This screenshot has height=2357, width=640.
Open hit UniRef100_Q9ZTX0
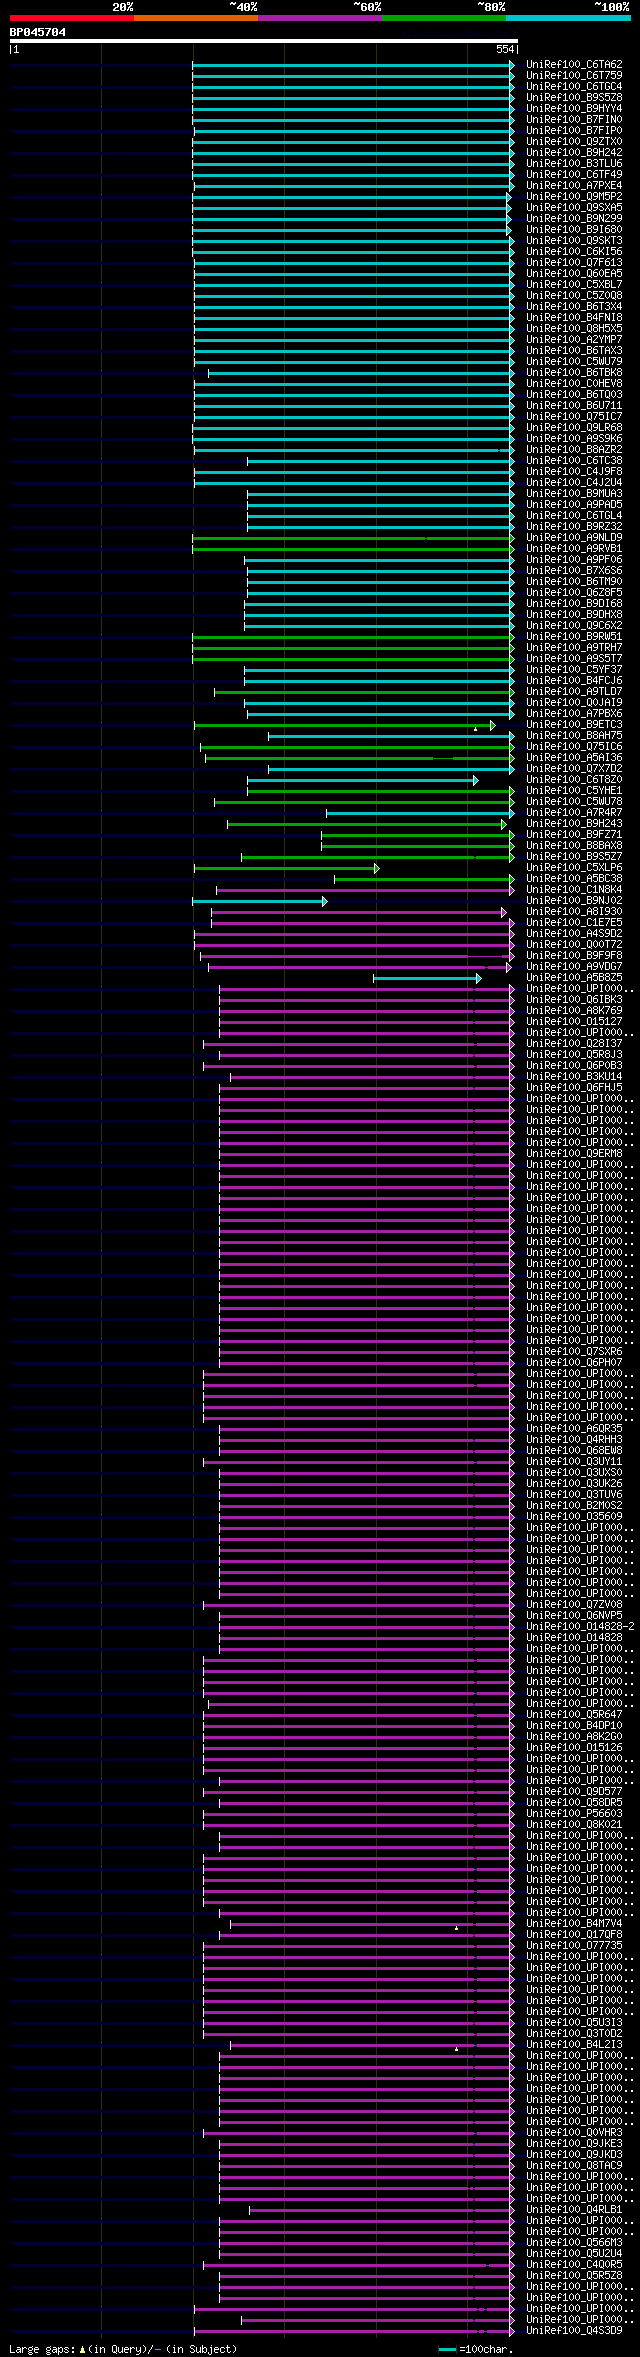[x=574, y=142]
